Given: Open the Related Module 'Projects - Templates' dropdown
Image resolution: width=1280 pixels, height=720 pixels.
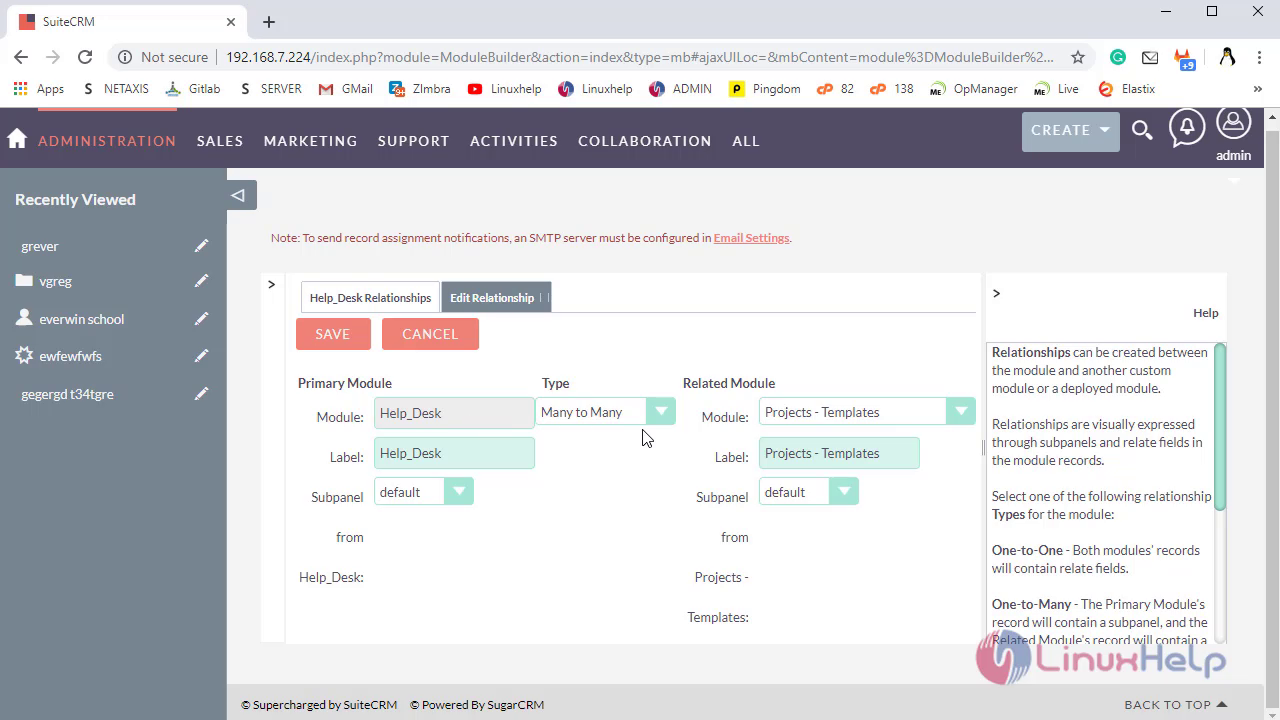Looking at the screenshot, I should pos(867,412).
